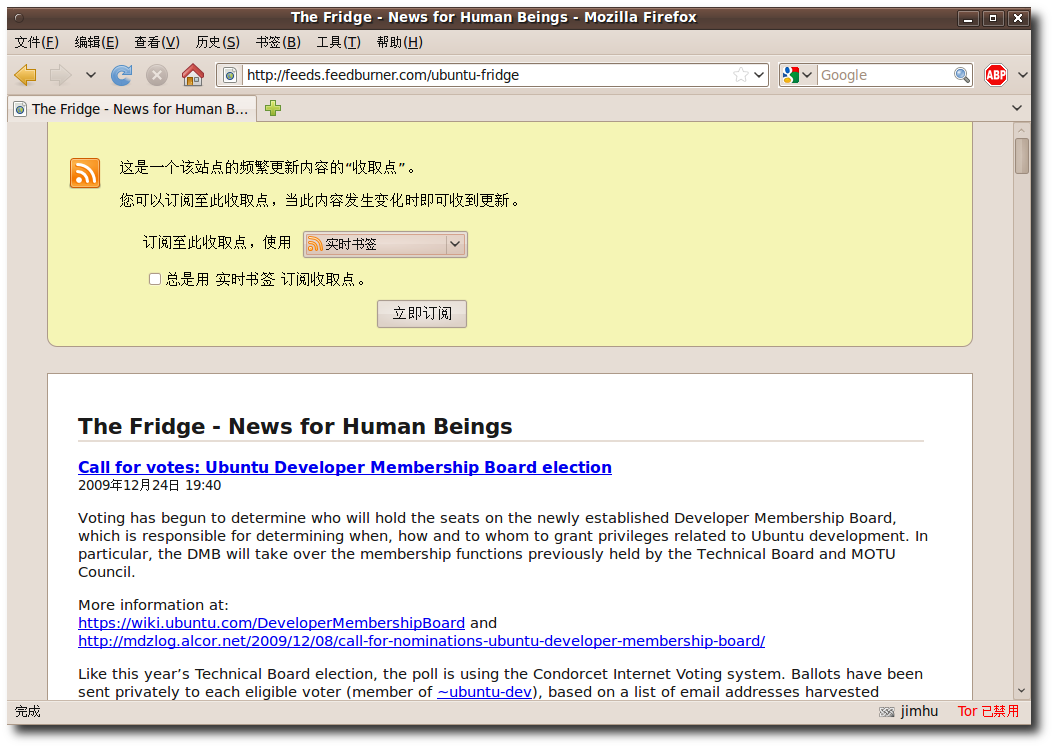Open a new tab with the plus icon
The height and width of the screenshot is (748, 1054).
pyautogui.click(x=273, y=109)
